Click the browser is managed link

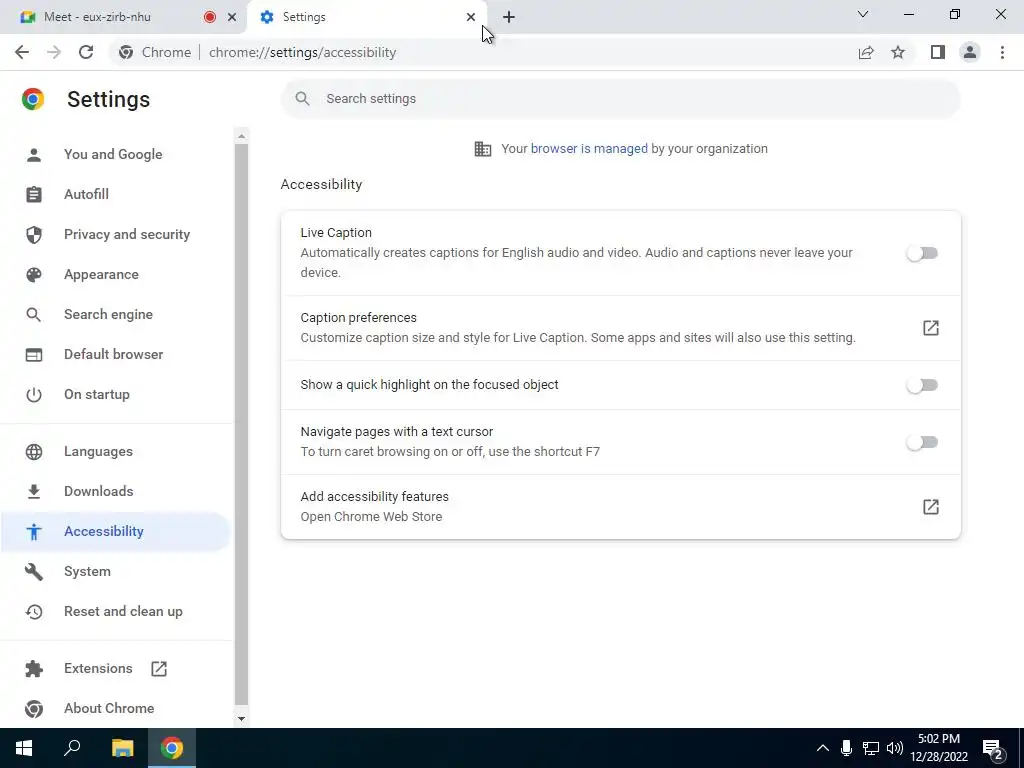[589, 148]
